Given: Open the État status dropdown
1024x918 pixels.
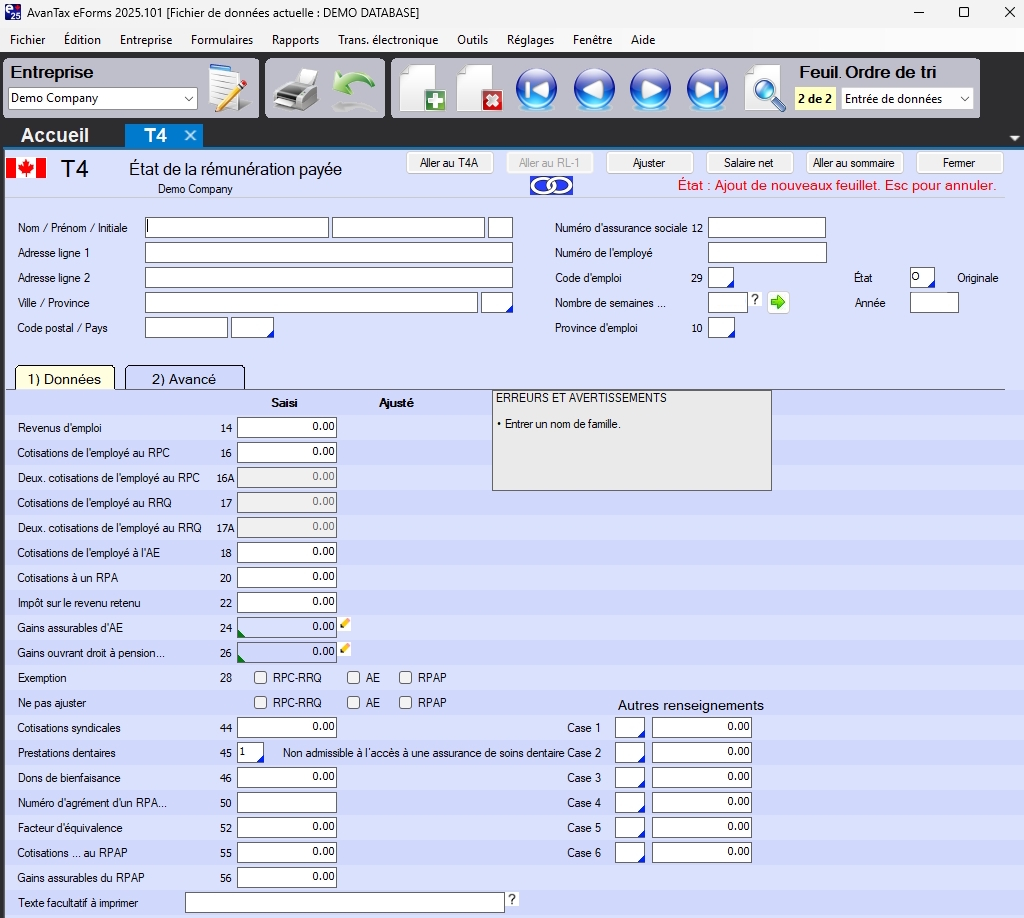Looking at the screenshot, I should 922,277.
